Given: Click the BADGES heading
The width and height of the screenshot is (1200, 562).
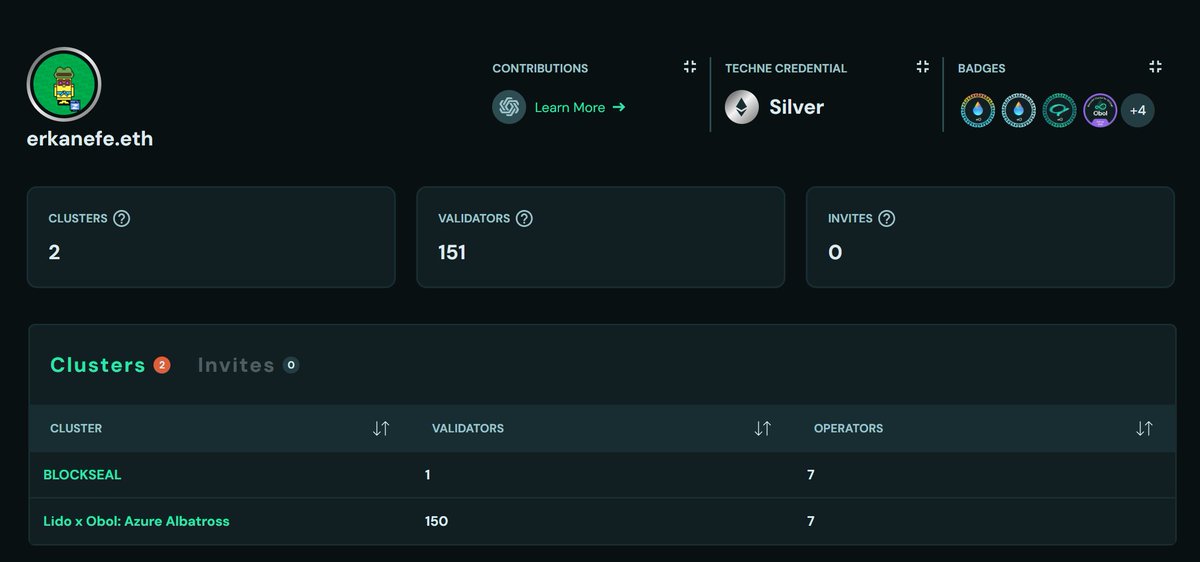Looking at the screenshot, I should click(982, 68).
